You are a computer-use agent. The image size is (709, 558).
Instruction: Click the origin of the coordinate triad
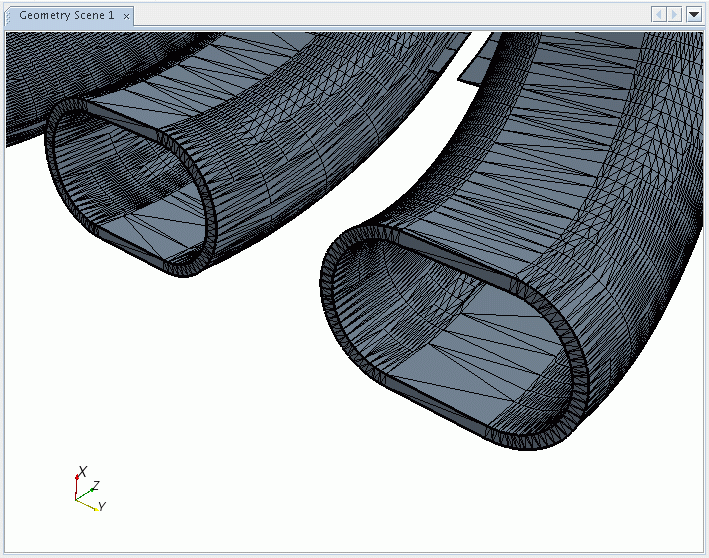click(77, 498)
